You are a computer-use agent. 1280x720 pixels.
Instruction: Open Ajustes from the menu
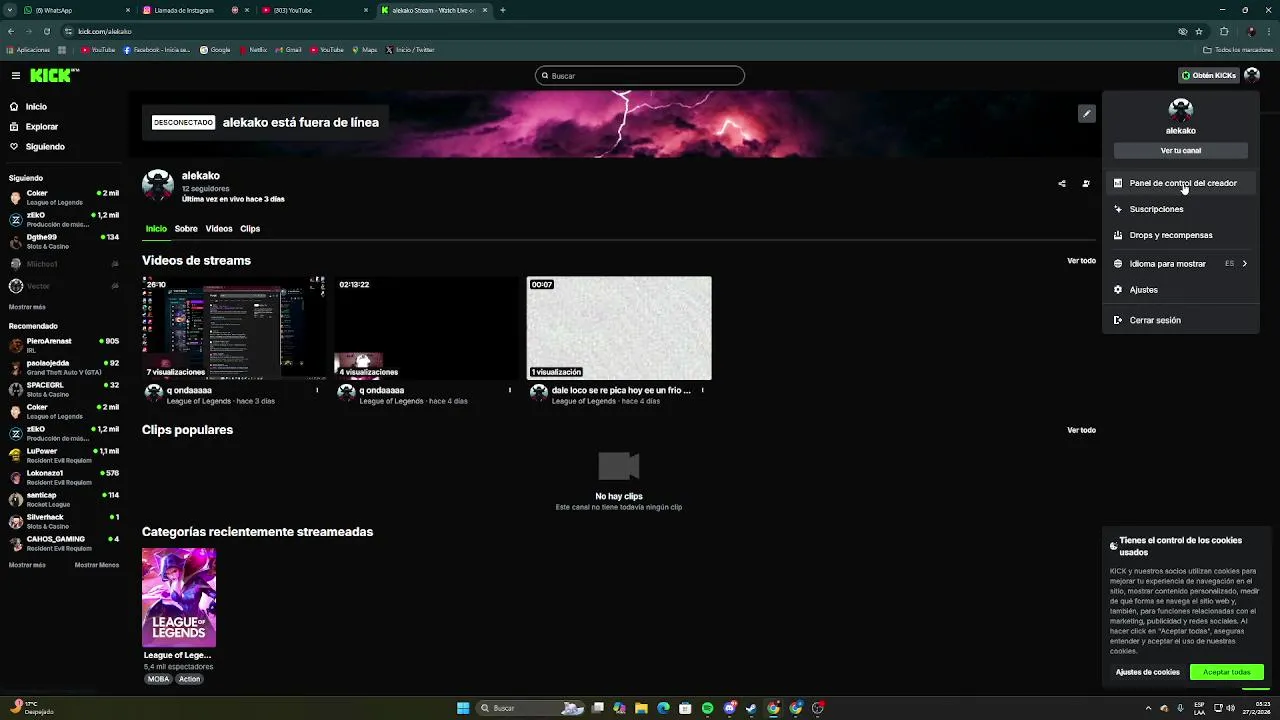[1181, 290]
